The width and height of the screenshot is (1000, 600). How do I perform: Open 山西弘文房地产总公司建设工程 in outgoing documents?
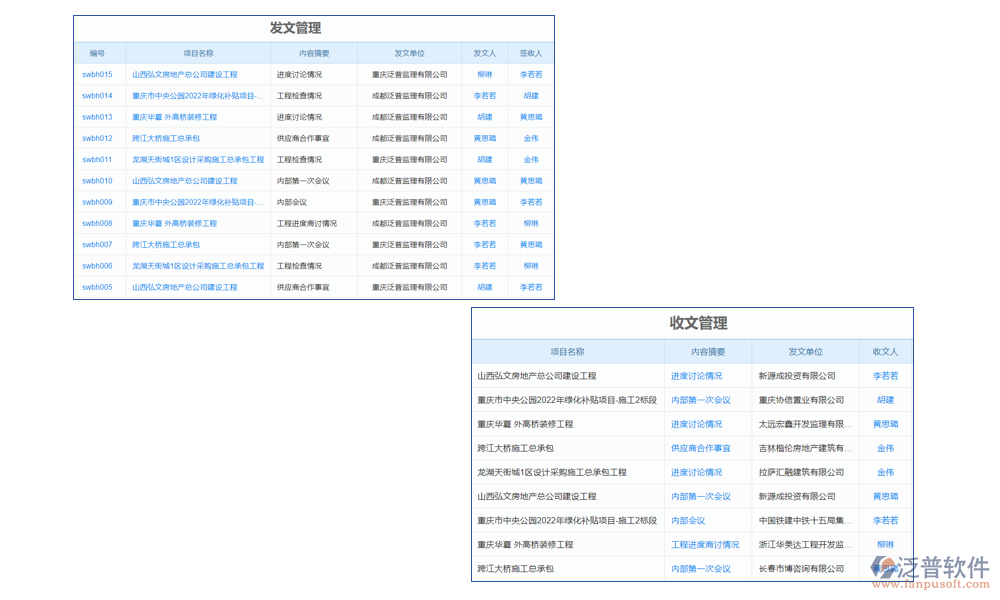coord(185,74)
